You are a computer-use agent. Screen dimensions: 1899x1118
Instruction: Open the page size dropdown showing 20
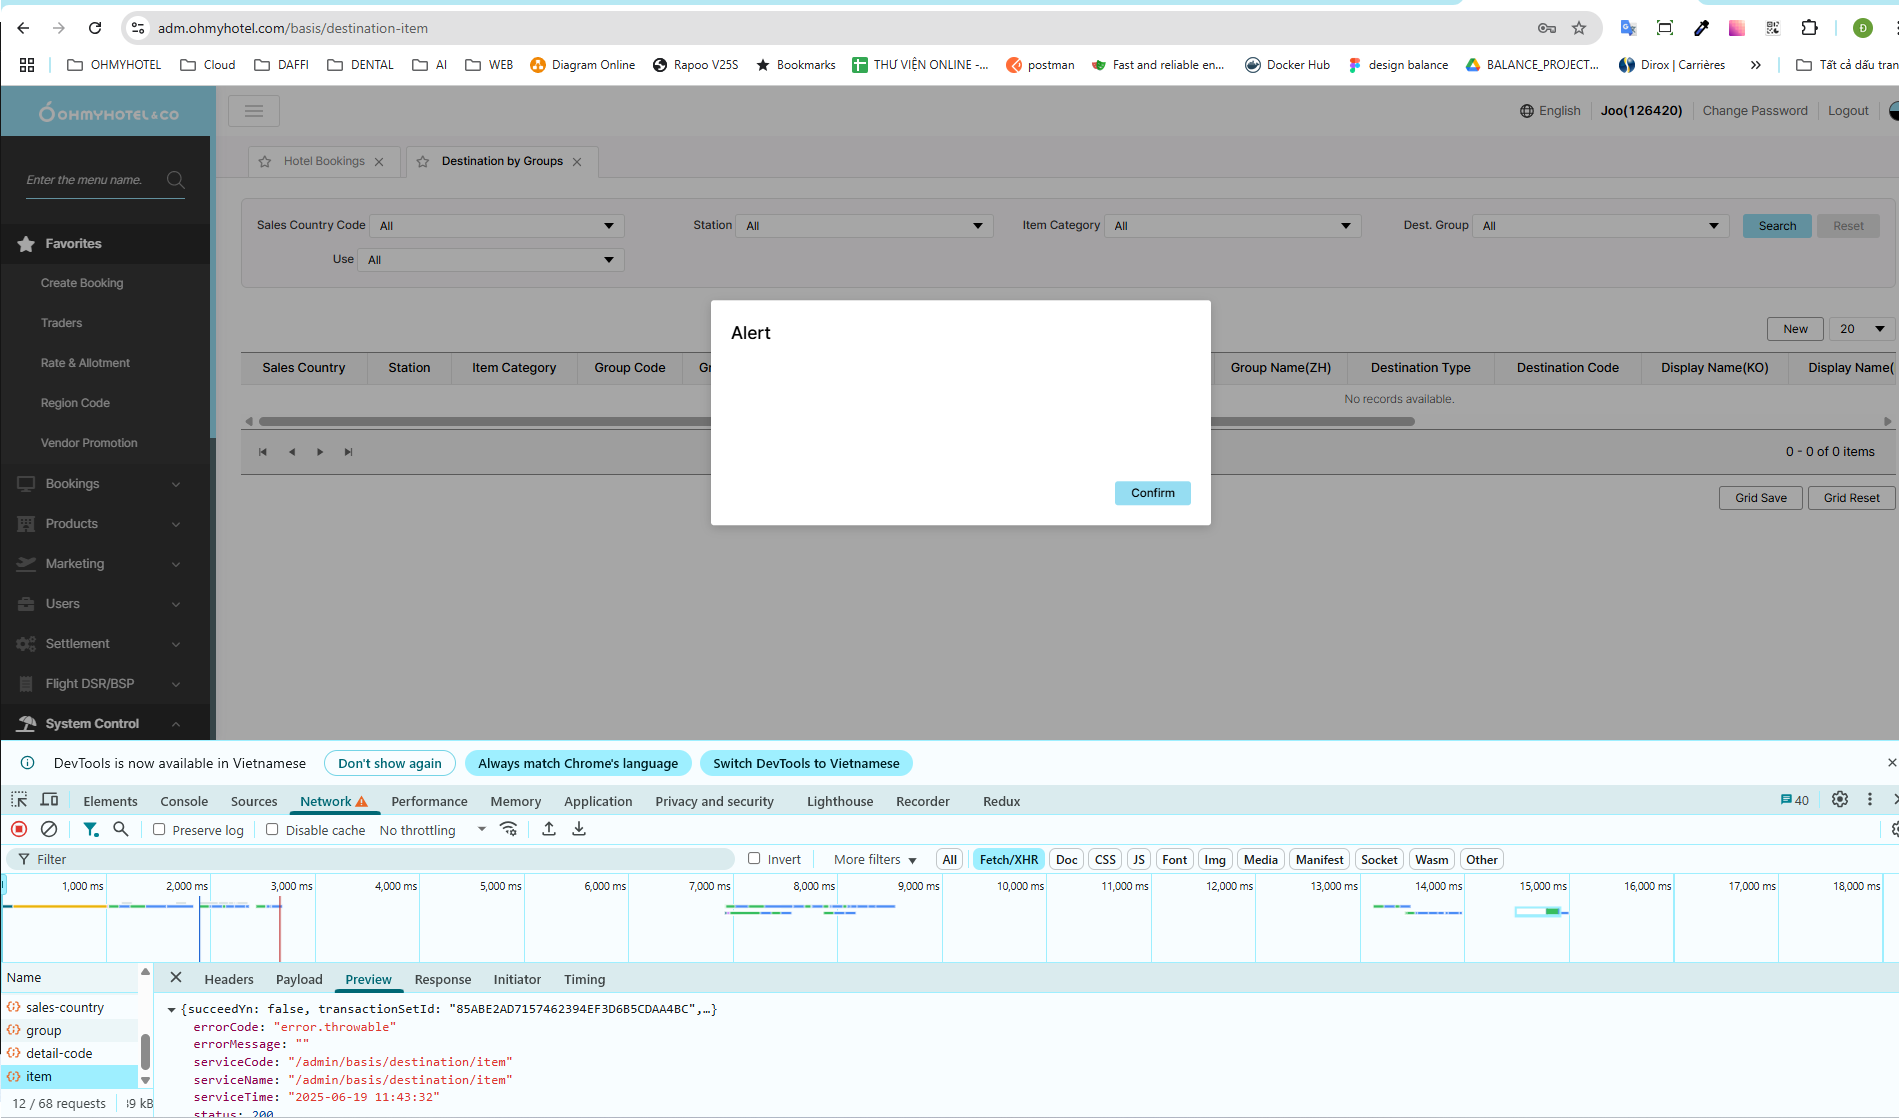1862,329
